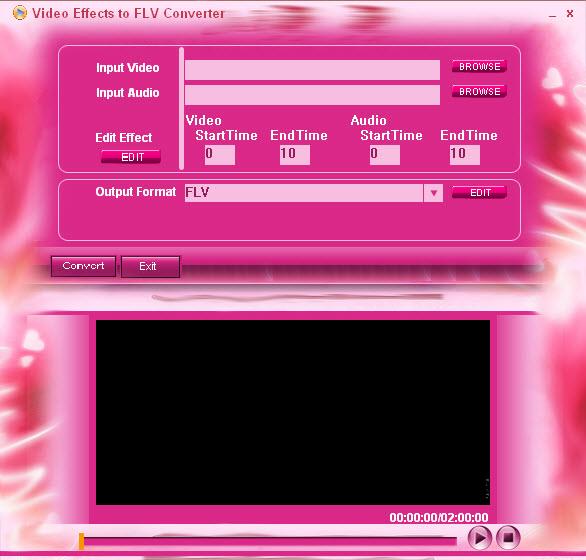The width and height of the screenshot is (586, 560).
Task: Click the 00:00:00/02:00:00 time display
Action: (x=439, y=517)
